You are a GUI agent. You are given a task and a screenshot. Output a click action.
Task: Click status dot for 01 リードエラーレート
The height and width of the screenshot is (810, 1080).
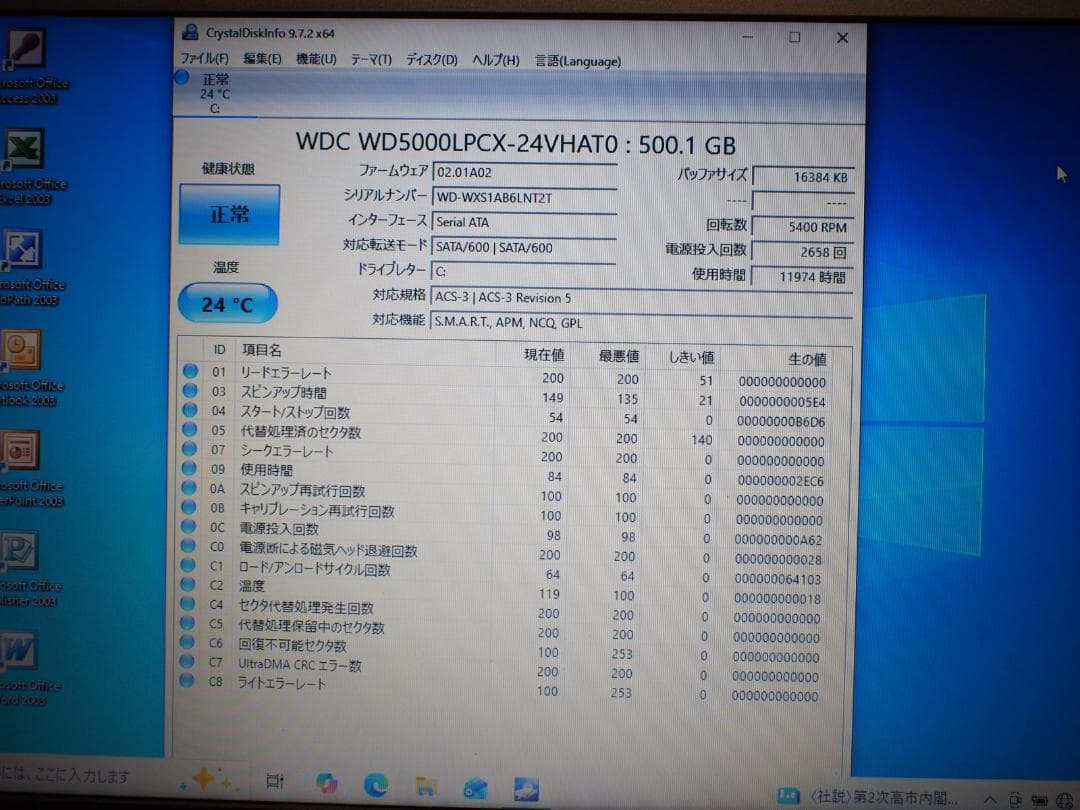[190, 371]
